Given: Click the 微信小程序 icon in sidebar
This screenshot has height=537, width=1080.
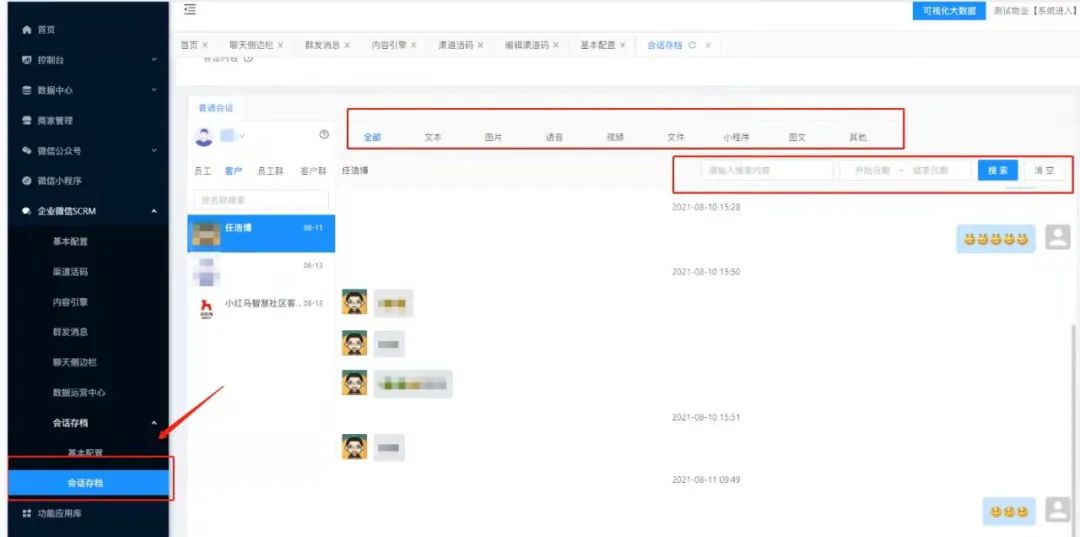Looking at the screenshot, I should pos(27,180).
